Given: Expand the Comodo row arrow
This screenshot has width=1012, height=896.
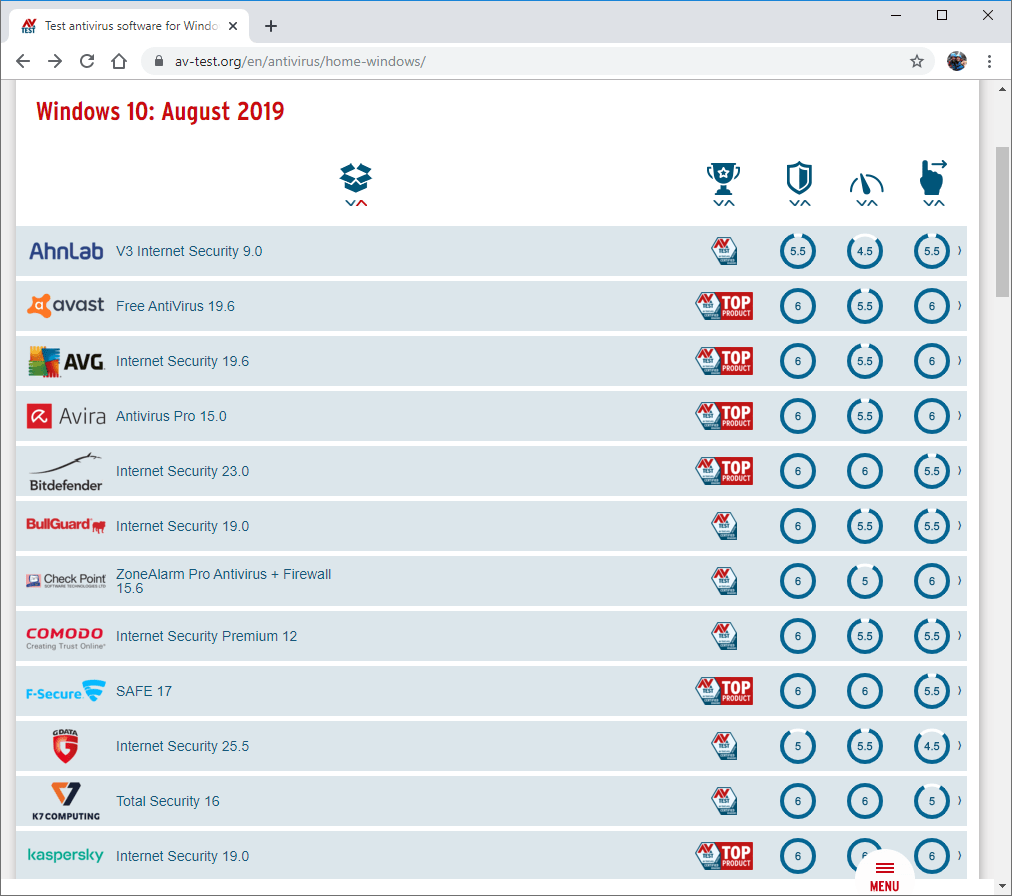Looking at the screenshot, I should tap(960, 635).
